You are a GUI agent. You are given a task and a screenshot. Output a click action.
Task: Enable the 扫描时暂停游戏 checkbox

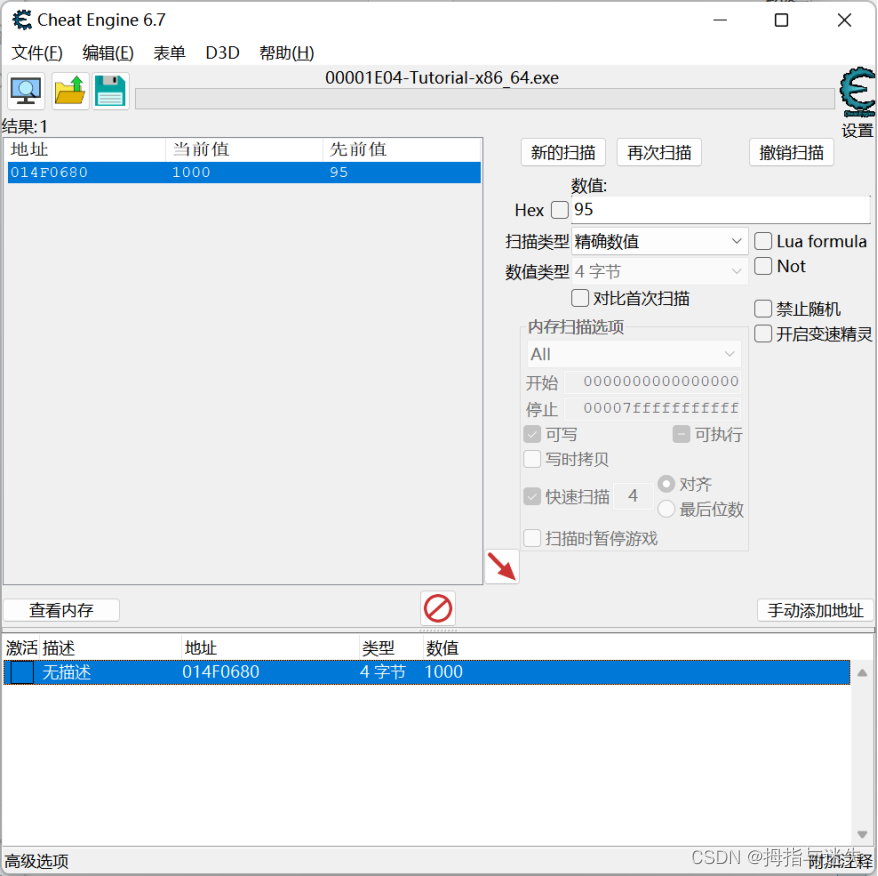pyautogui.click(x=533, y=537)
